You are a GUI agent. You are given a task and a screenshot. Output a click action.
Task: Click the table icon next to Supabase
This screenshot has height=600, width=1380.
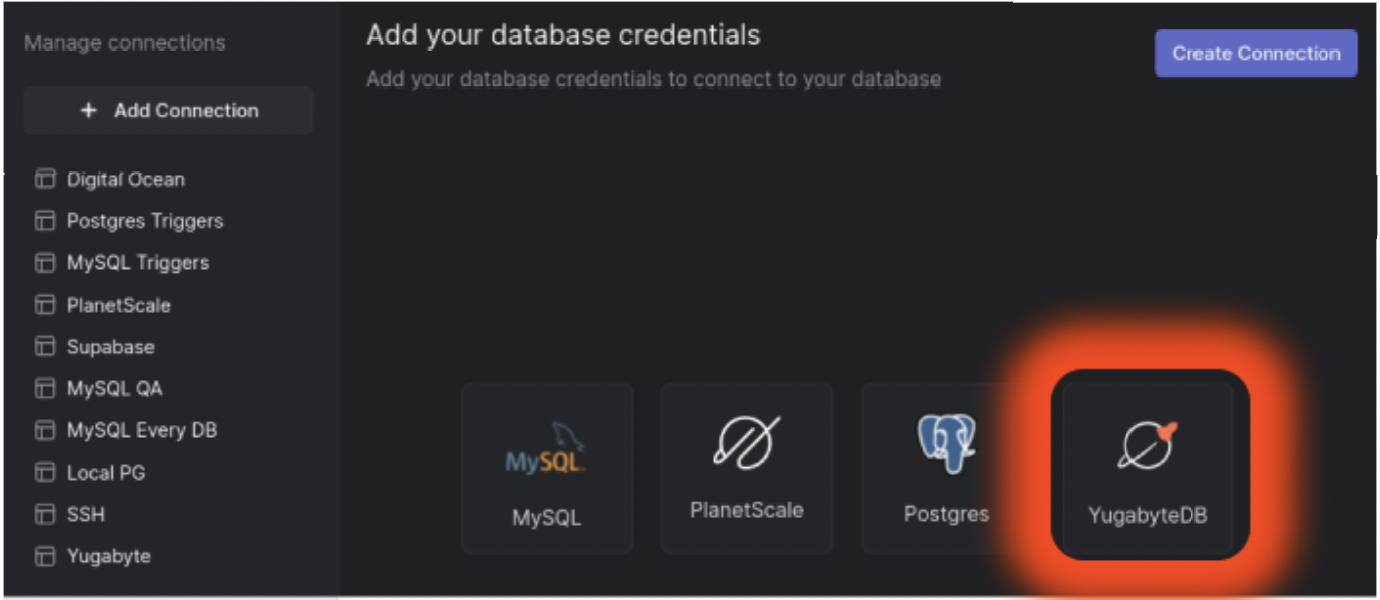(45, 347)
